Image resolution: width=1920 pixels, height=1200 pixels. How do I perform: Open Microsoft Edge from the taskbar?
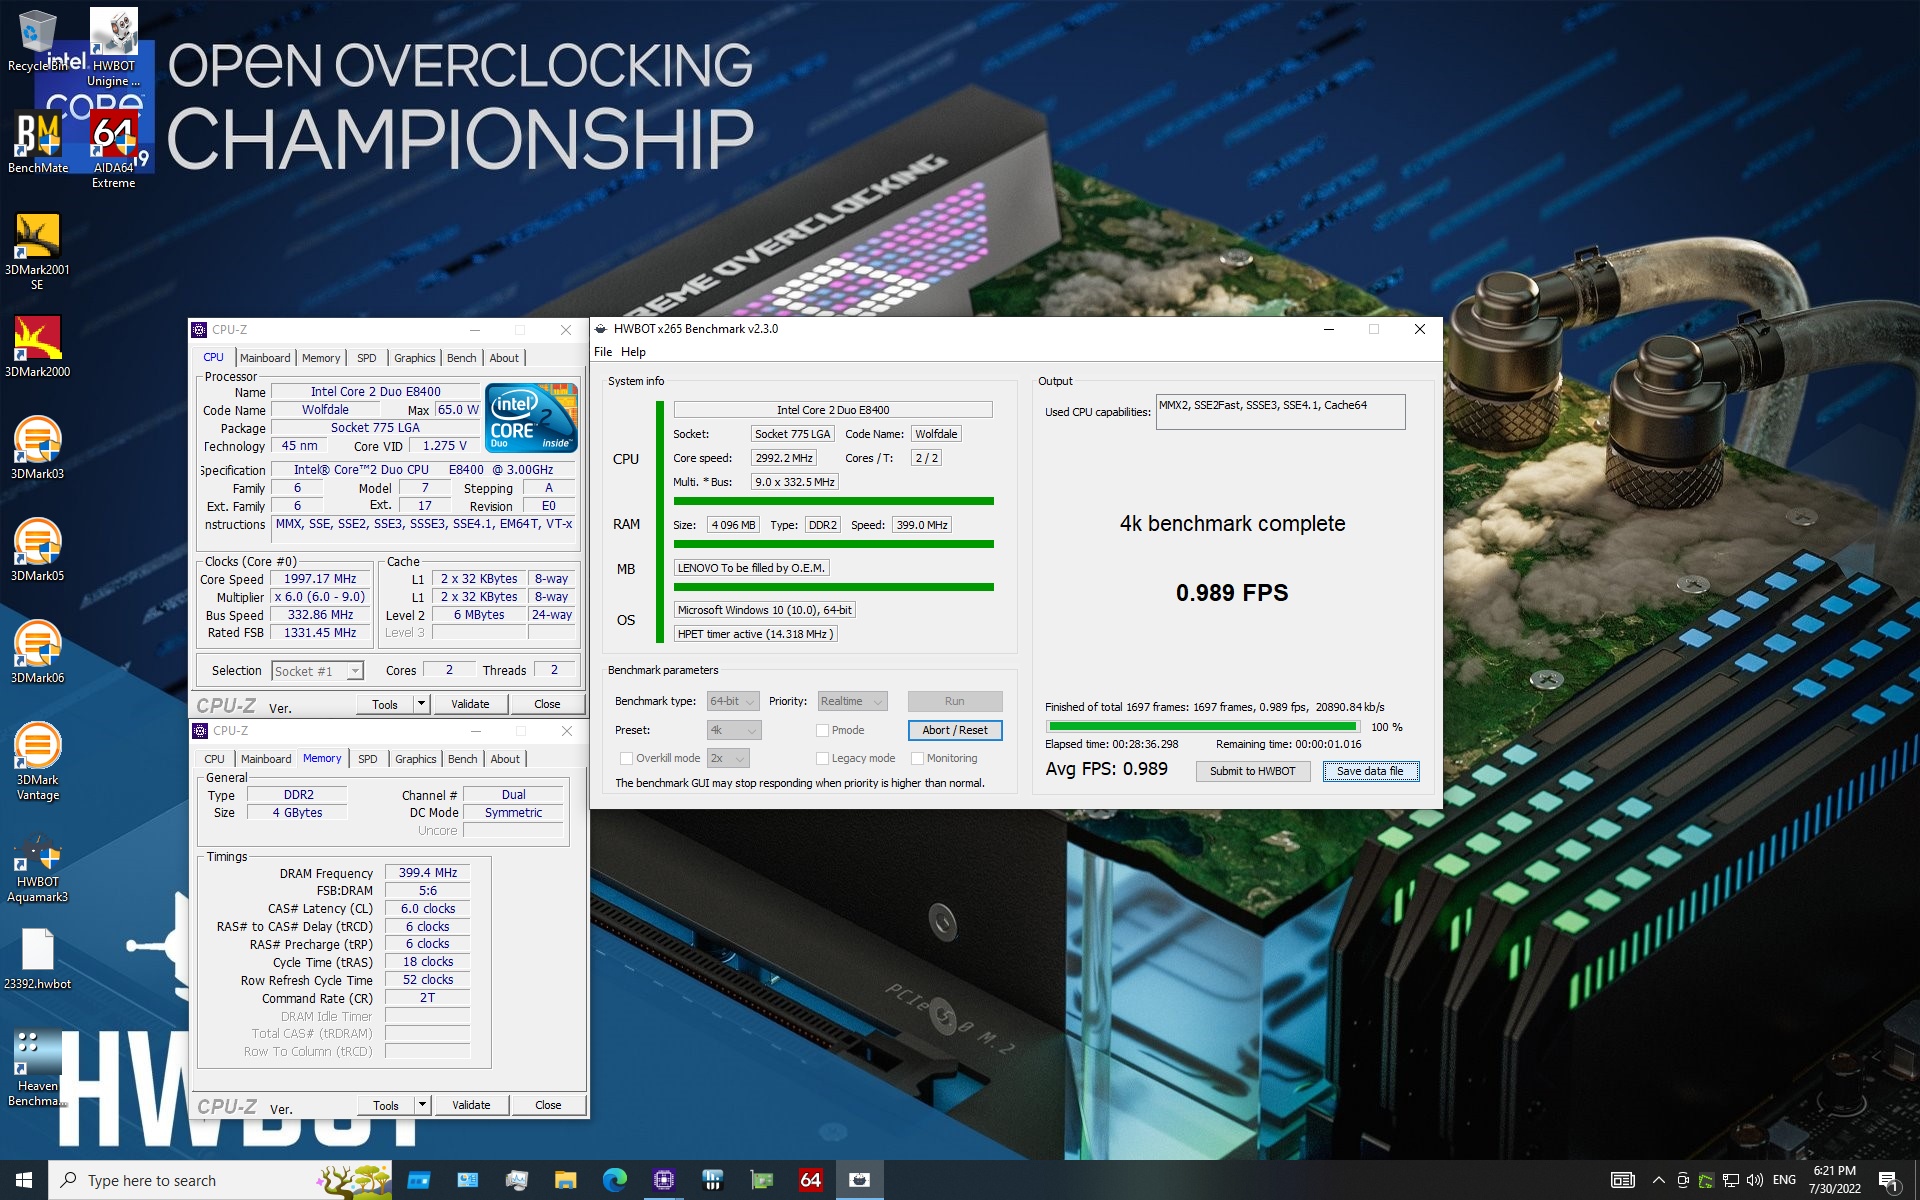[x=614, y=1180]
